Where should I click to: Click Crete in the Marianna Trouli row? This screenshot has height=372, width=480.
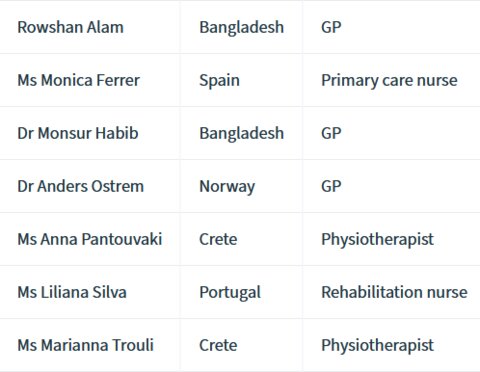point(218,345)
